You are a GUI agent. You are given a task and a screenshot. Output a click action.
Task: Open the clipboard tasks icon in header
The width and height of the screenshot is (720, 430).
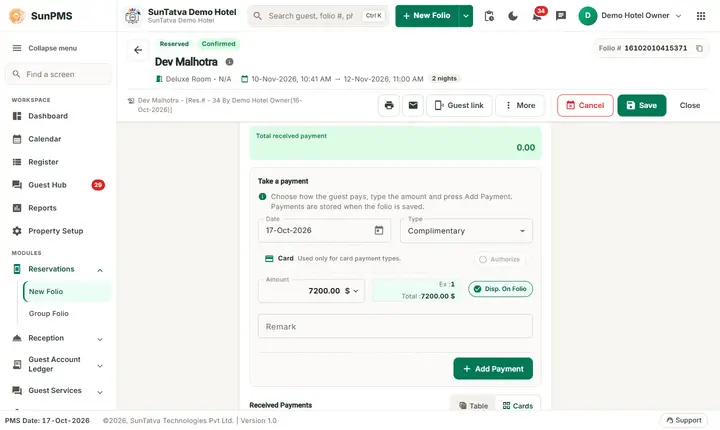489,16
